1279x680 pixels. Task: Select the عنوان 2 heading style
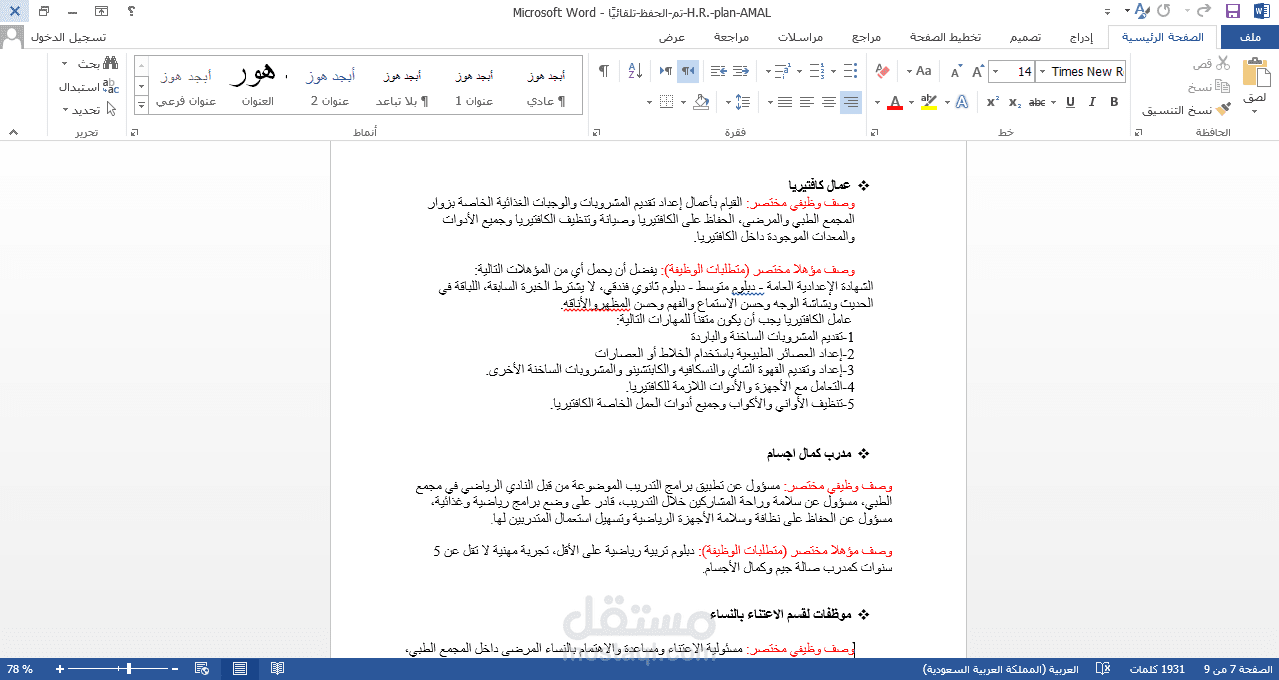[329, 86]
